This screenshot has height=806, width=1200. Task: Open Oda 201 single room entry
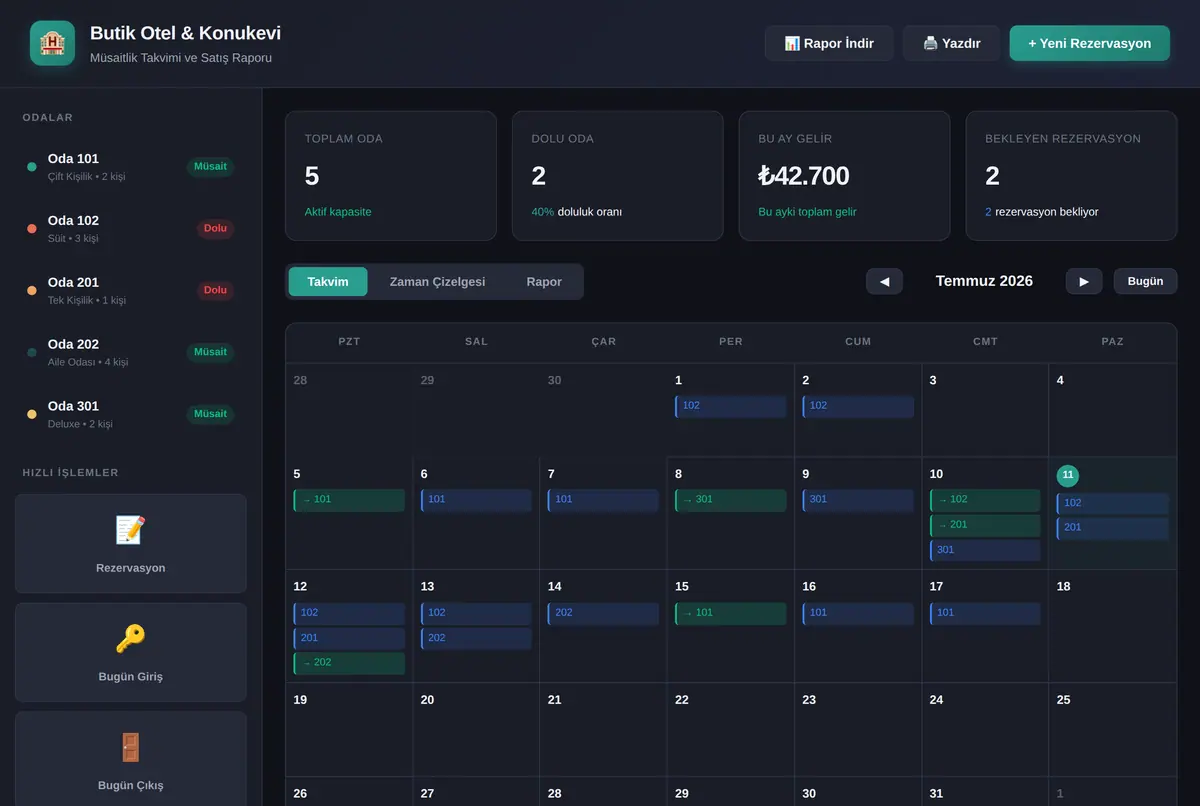[x=131, y=290]
